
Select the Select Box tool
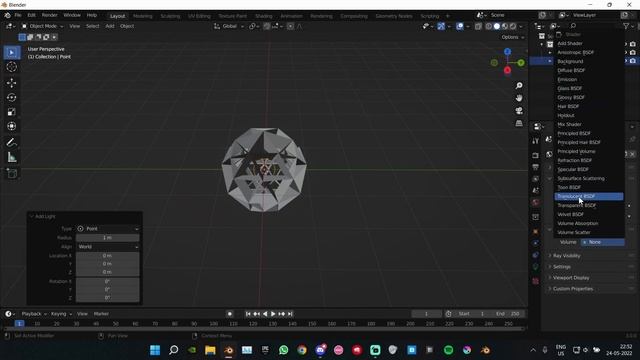point(11,53)
